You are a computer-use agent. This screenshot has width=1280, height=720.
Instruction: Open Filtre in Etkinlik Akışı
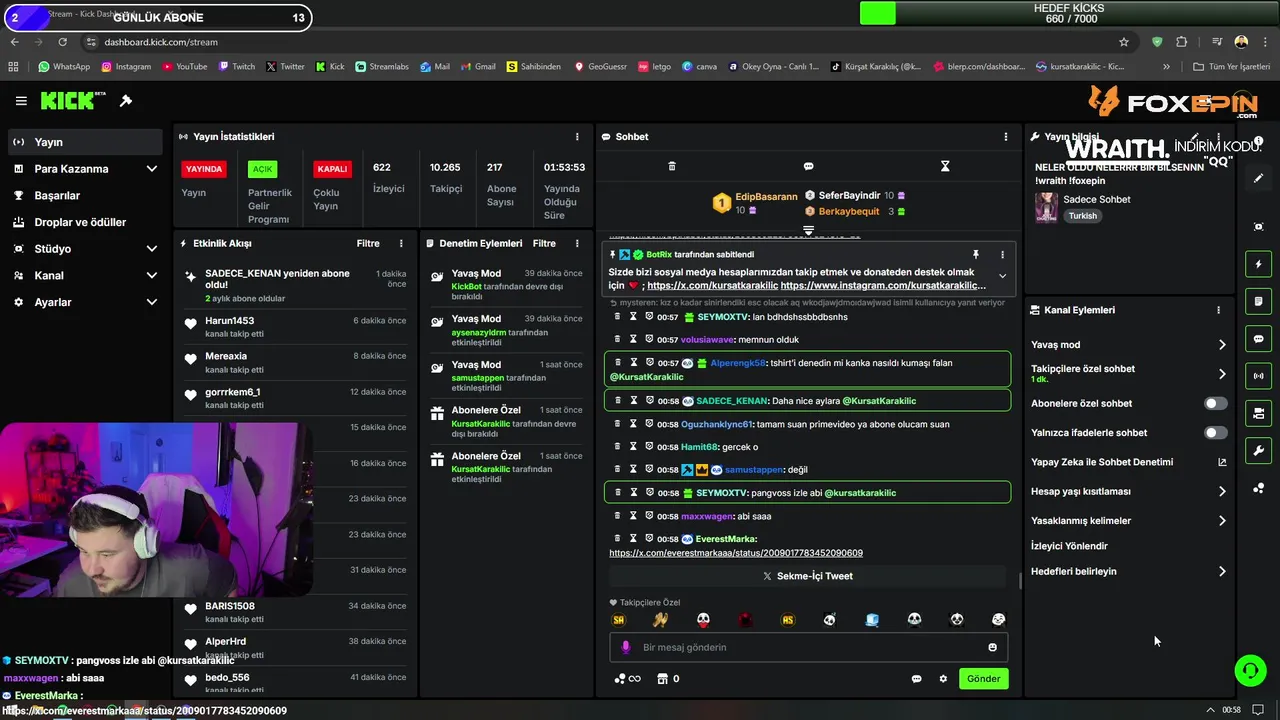[368, 243]
